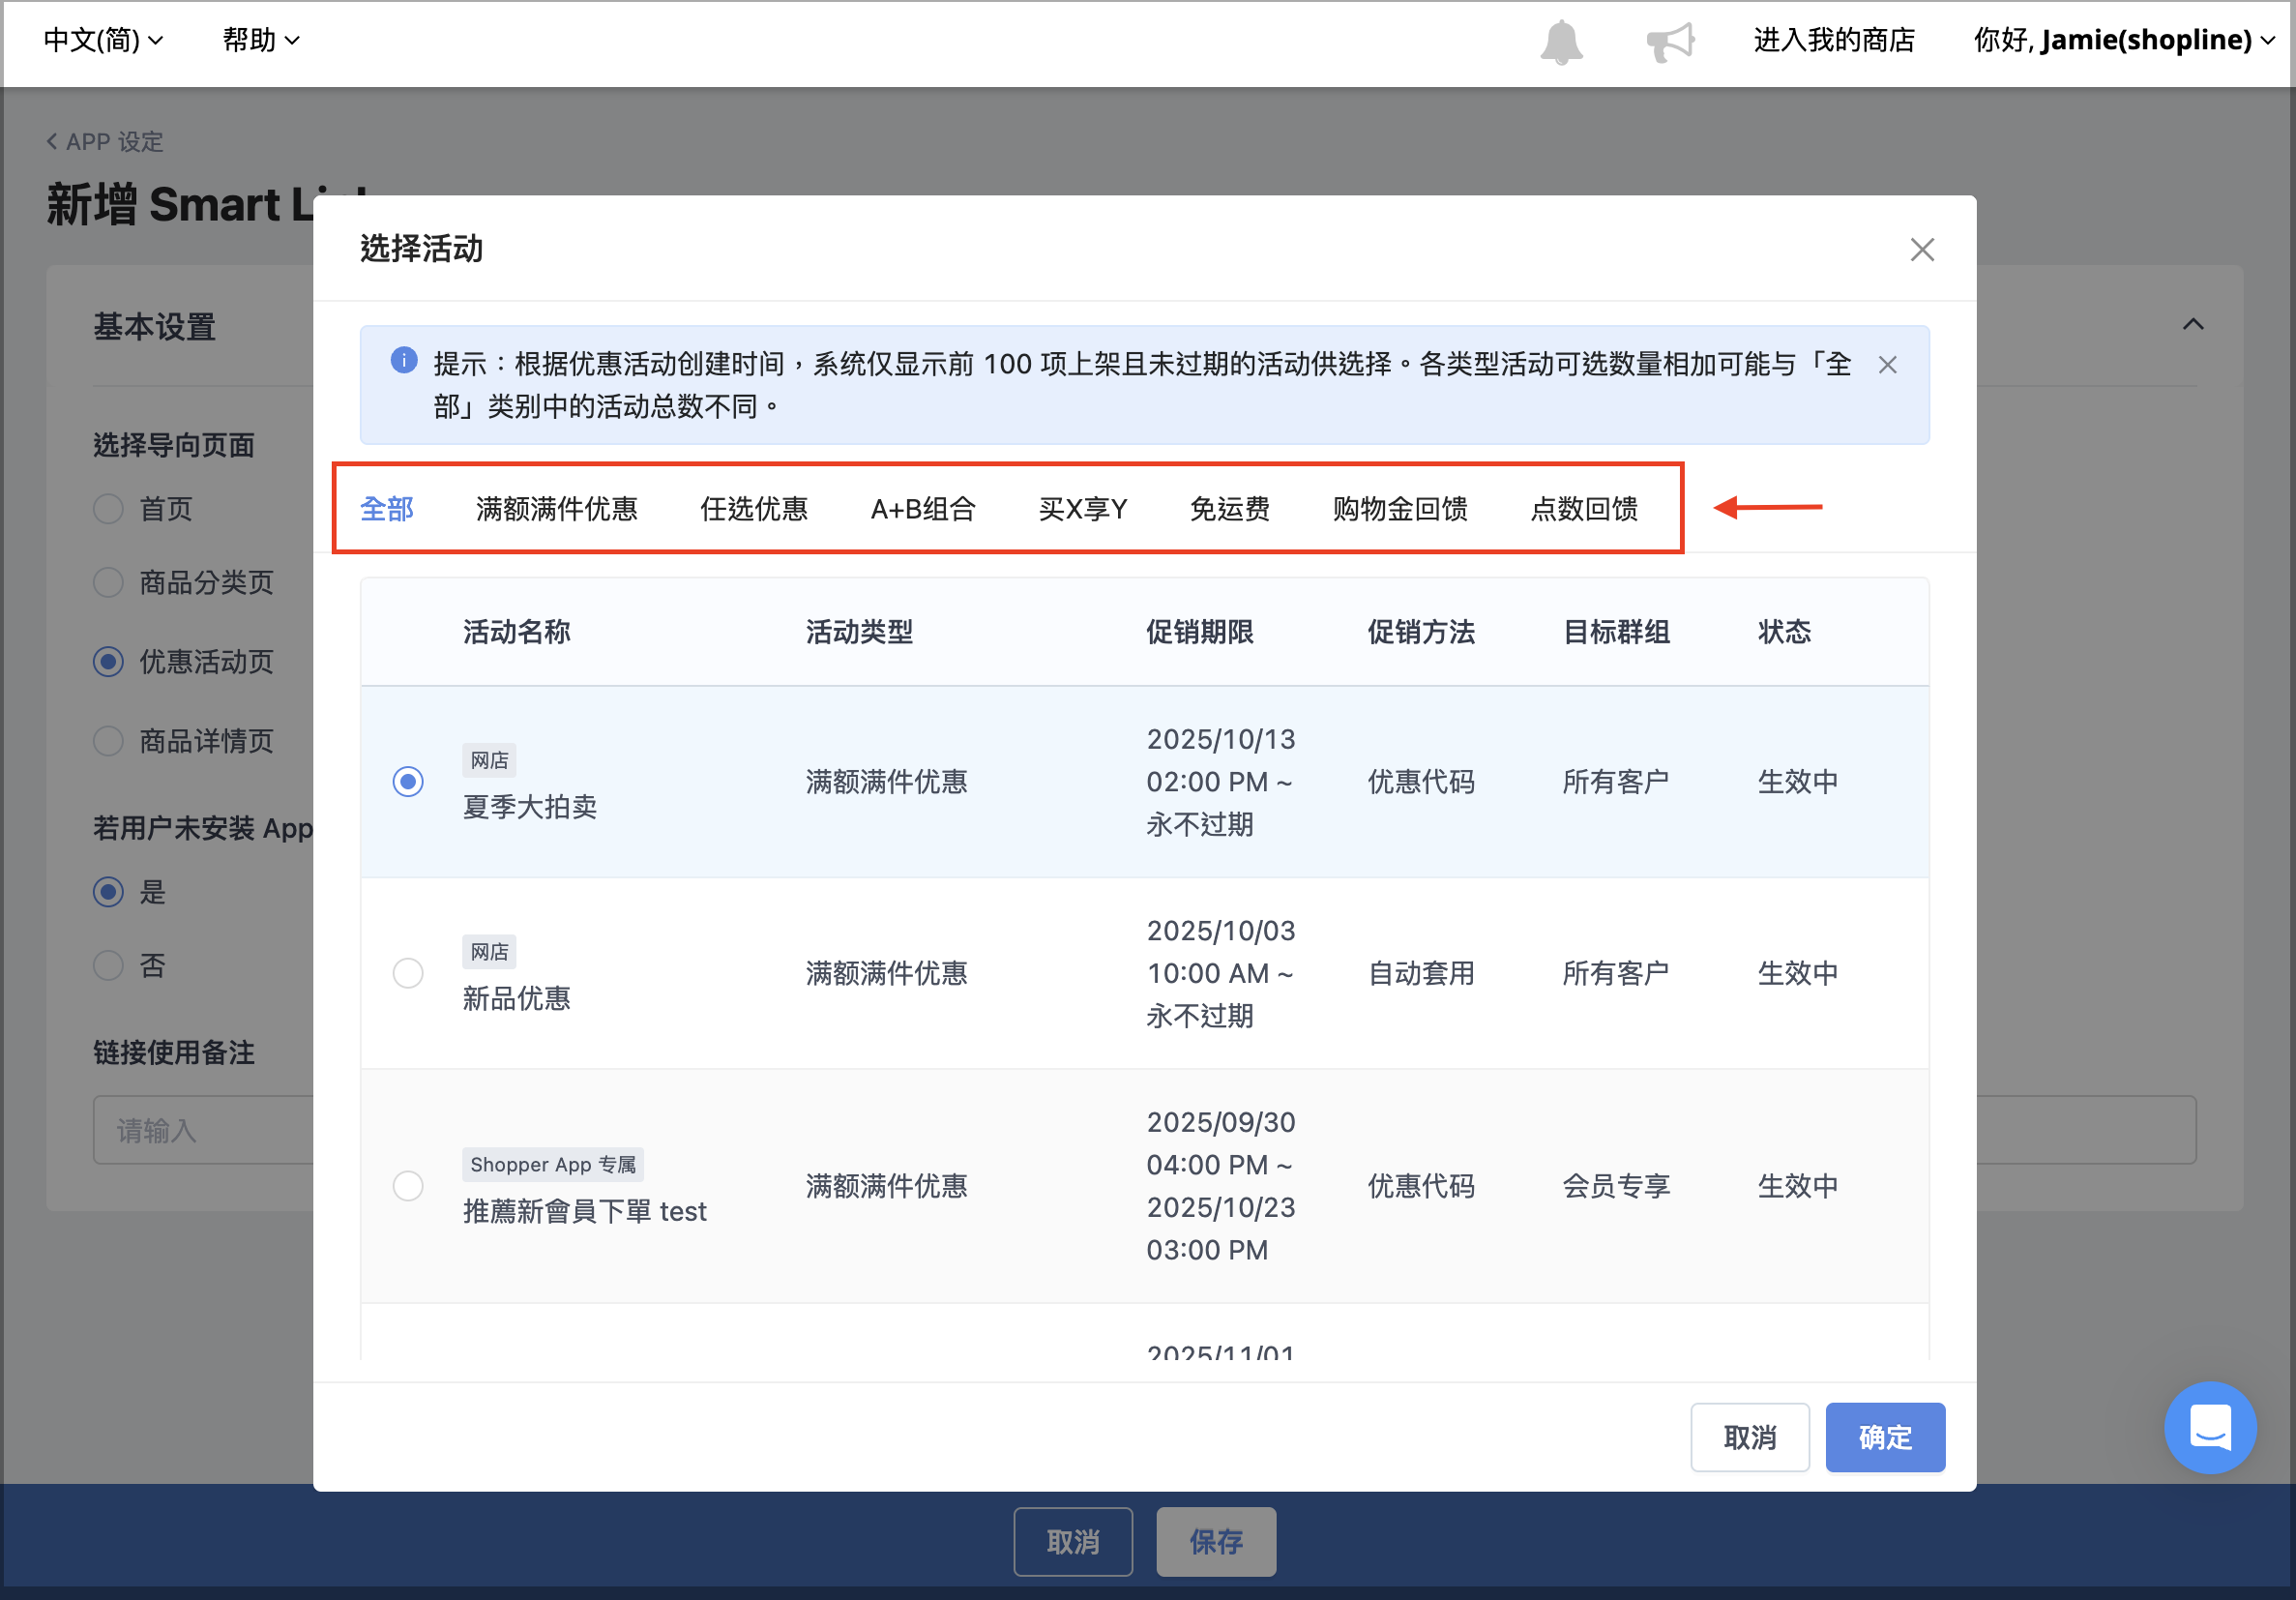Click the megaphone announcements icon
Viewport: 2296px width, 1600px height.
[x=1670, y=42]
